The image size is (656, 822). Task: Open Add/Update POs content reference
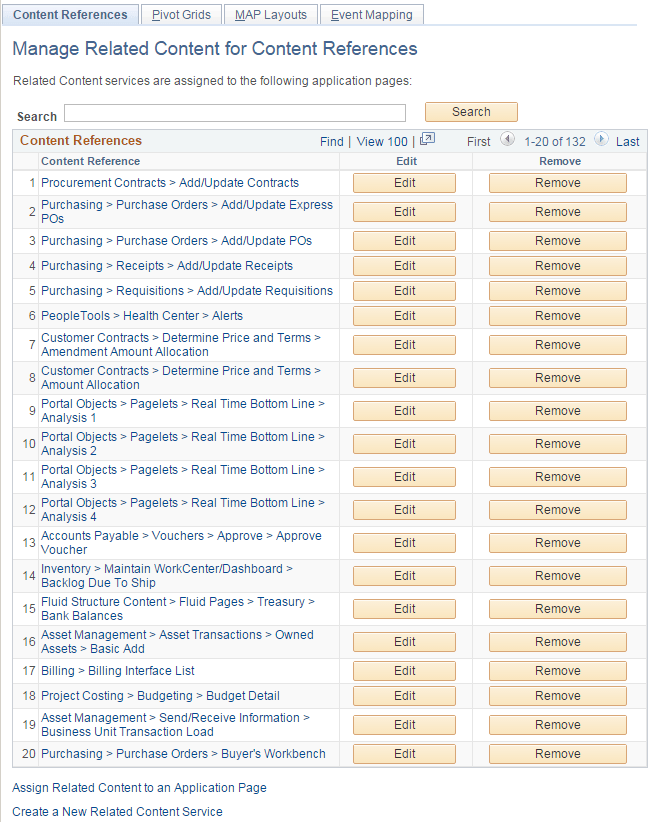pos(176,241)
